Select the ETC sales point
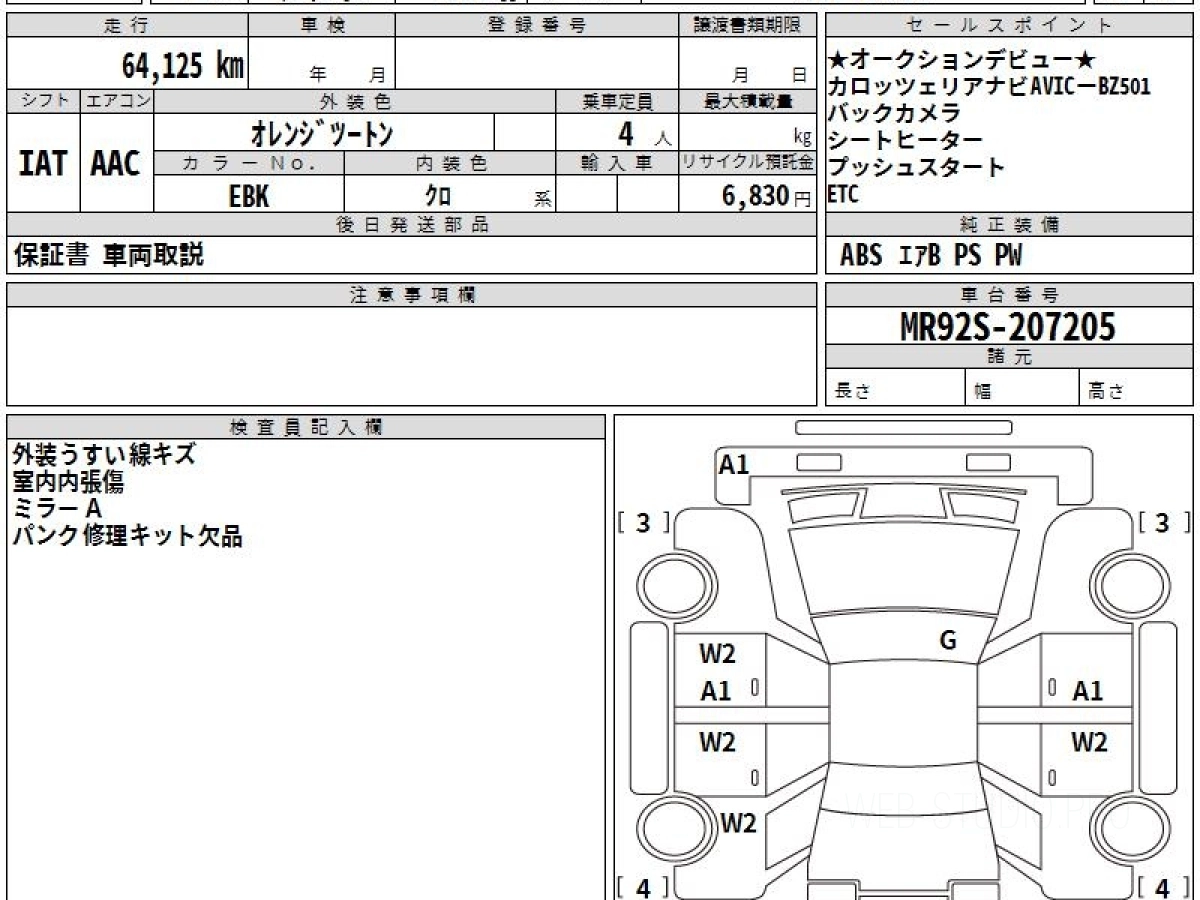Image resolution: width=1200 pixels, height=900 pixels. coord(843,195)
